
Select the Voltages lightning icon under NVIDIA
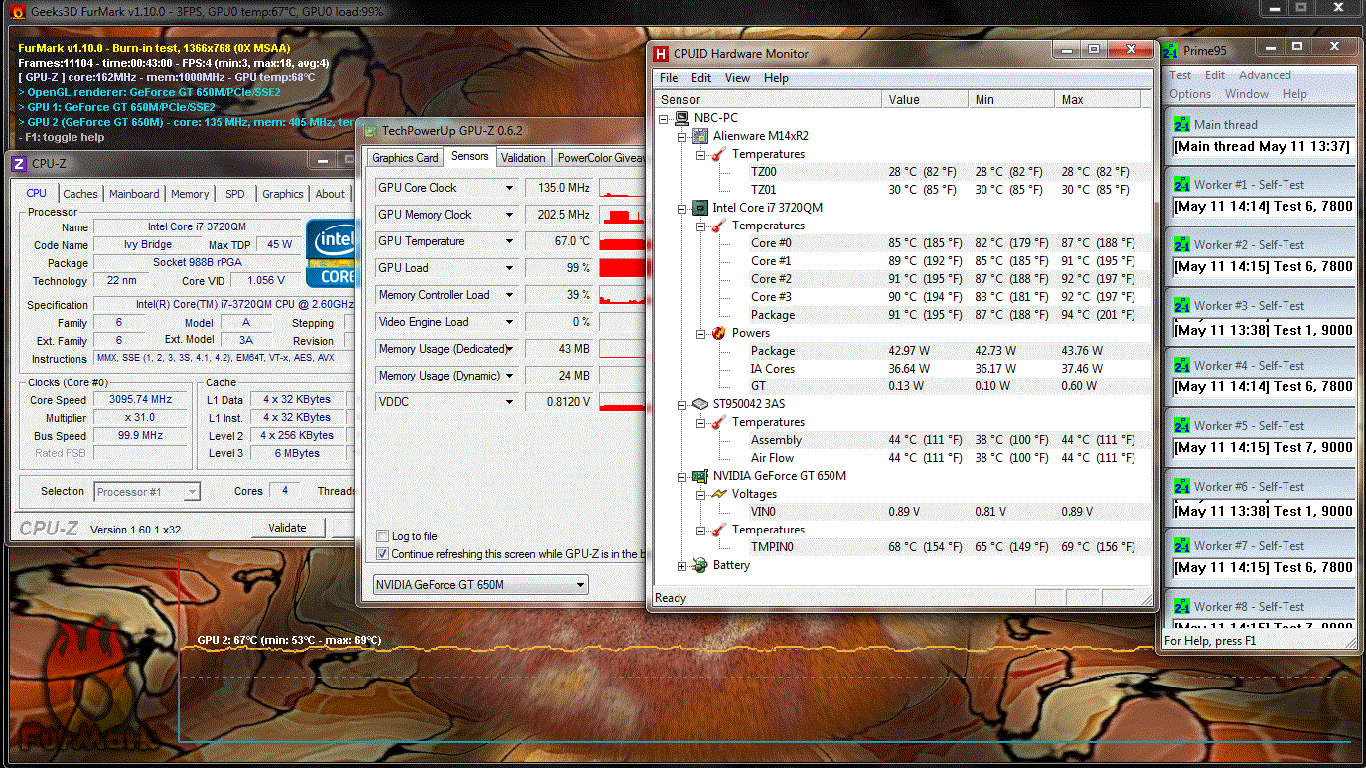(x=719, y=494)
